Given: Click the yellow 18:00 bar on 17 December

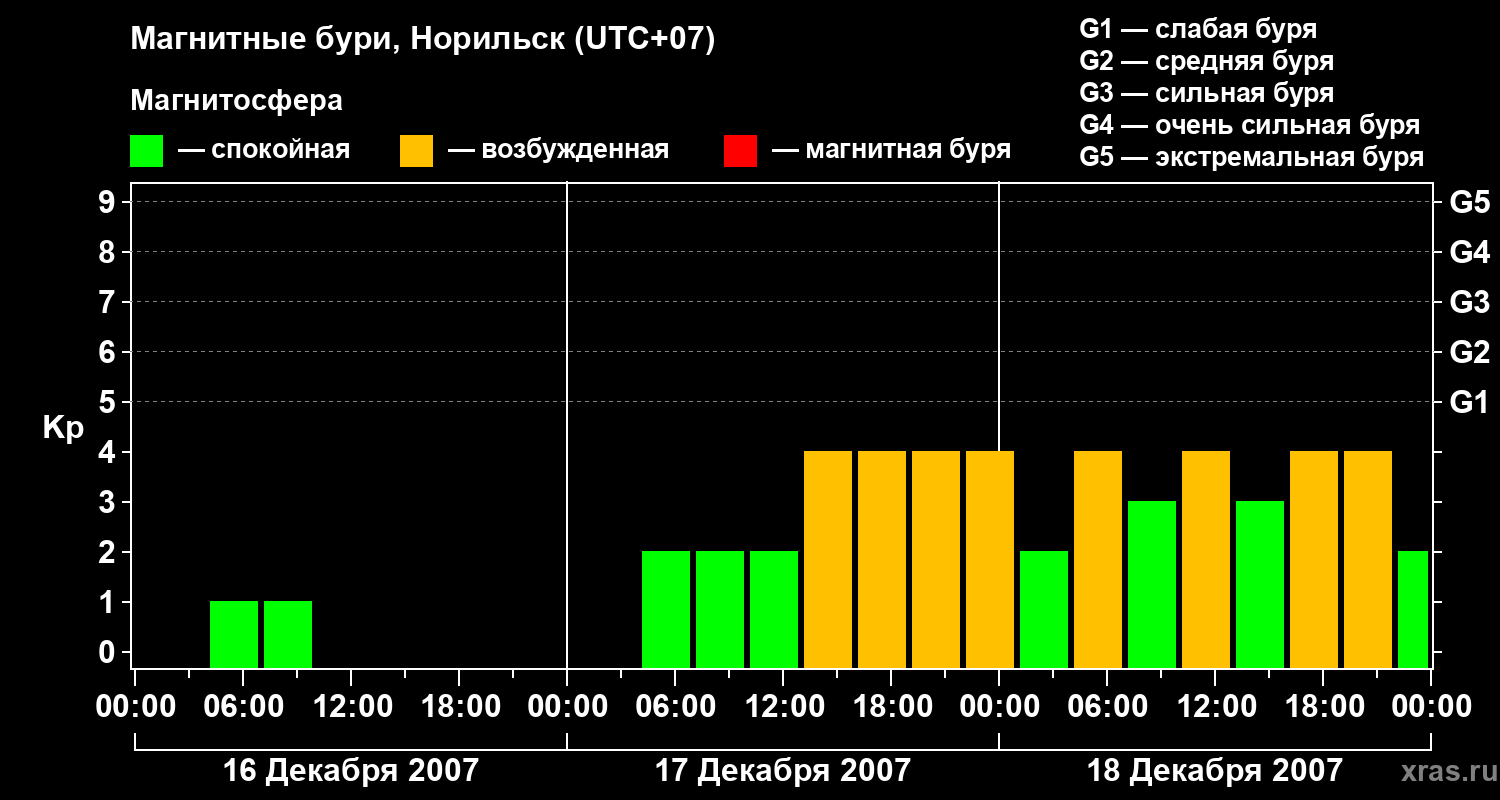Looking at the screenshot, I should [x=882, y=560].
